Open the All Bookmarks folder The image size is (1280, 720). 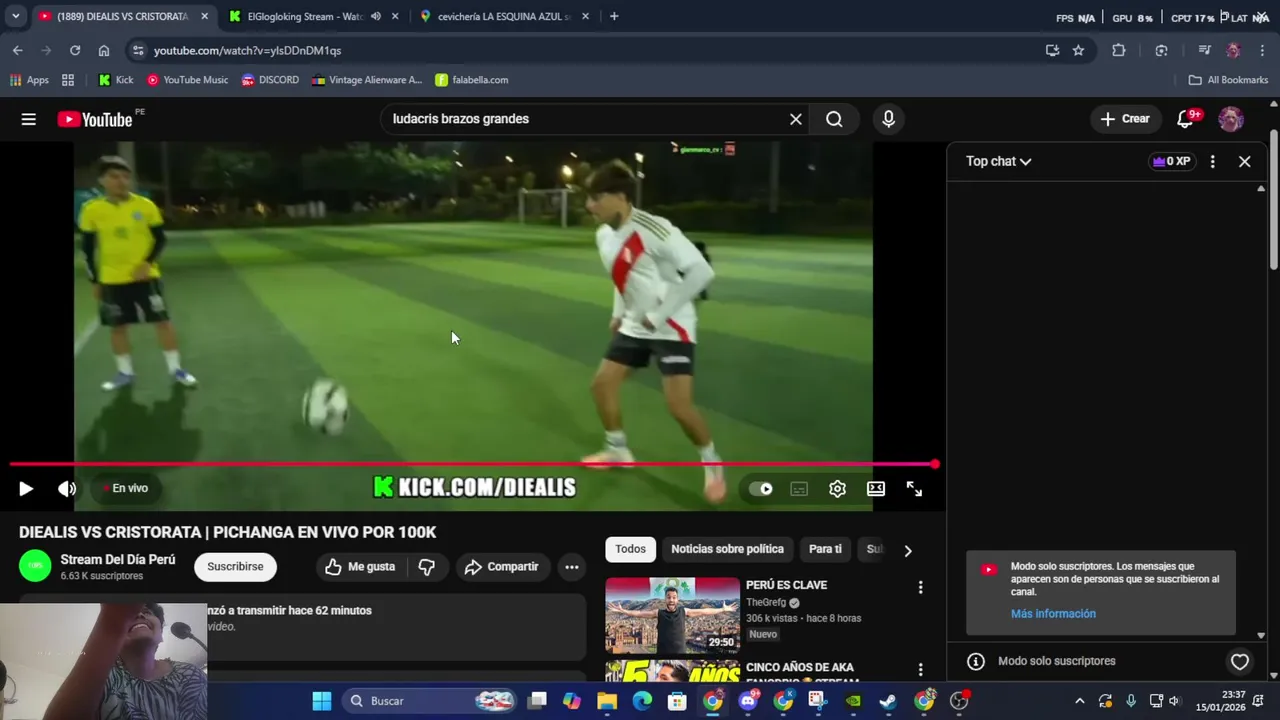1228,80
